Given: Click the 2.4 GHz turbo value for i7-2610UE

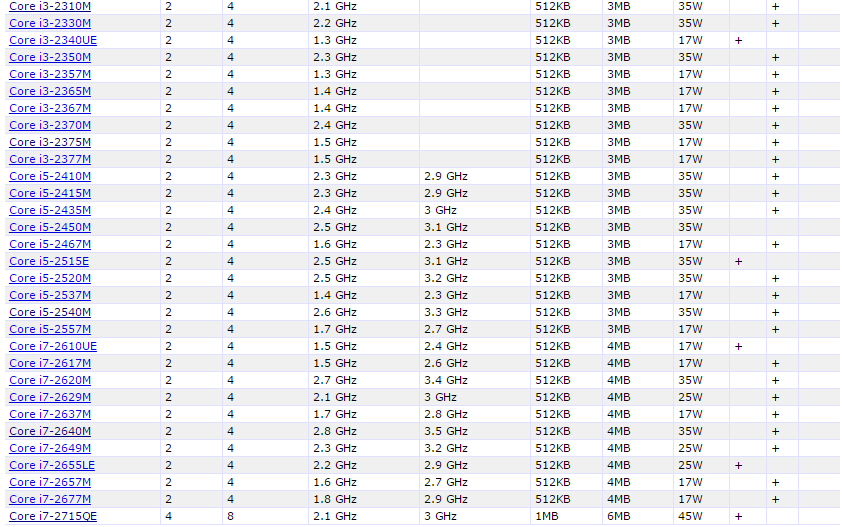Looking at the screenshot, I should coord(446,346).
